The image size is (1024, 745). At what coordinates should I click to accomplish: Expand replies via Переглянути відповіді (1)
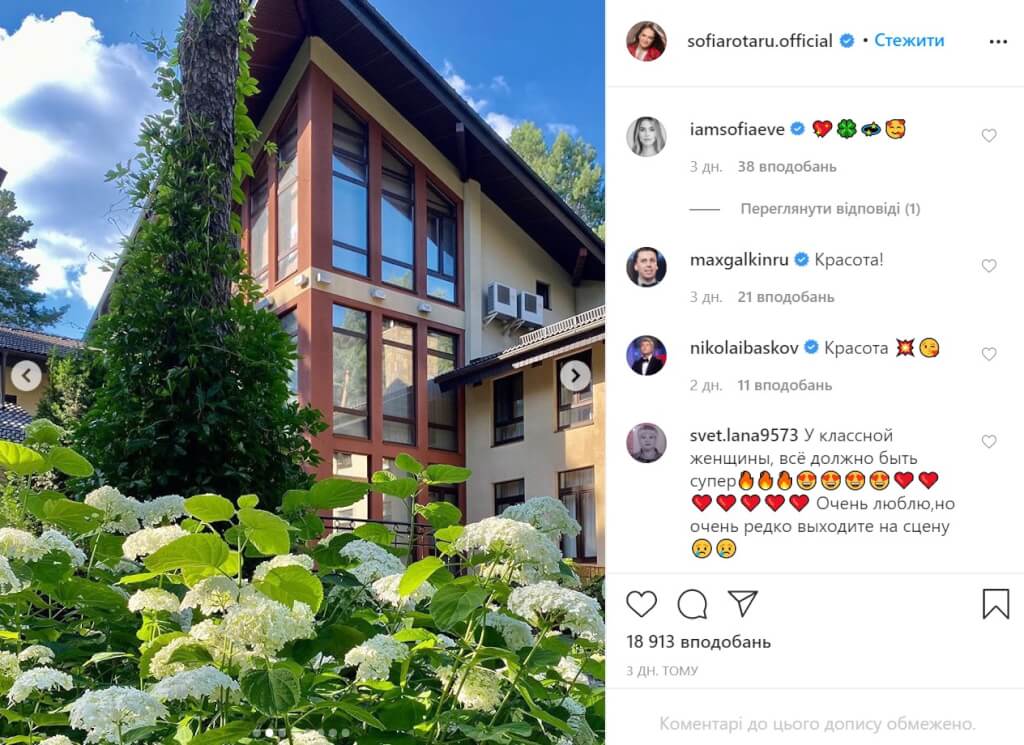coord(830,209)
